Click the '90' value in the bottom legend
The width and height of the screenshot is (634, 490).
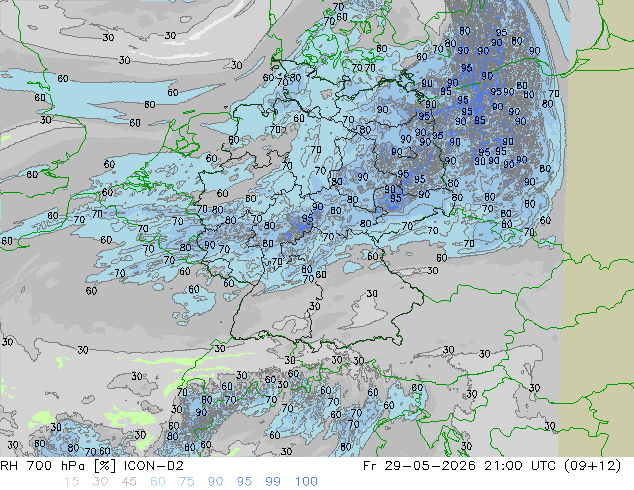(215, 482)
